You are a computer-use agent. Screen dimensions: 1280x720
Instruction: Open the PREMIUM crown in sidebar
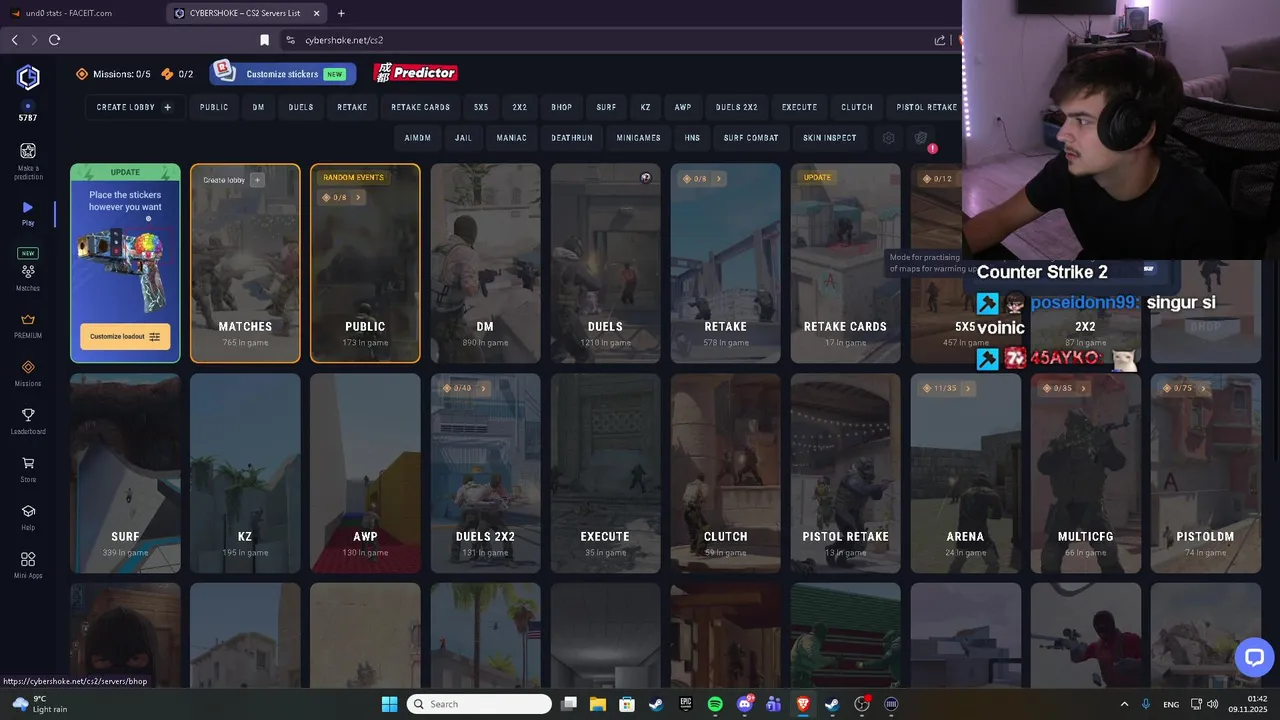pos(28,326)
